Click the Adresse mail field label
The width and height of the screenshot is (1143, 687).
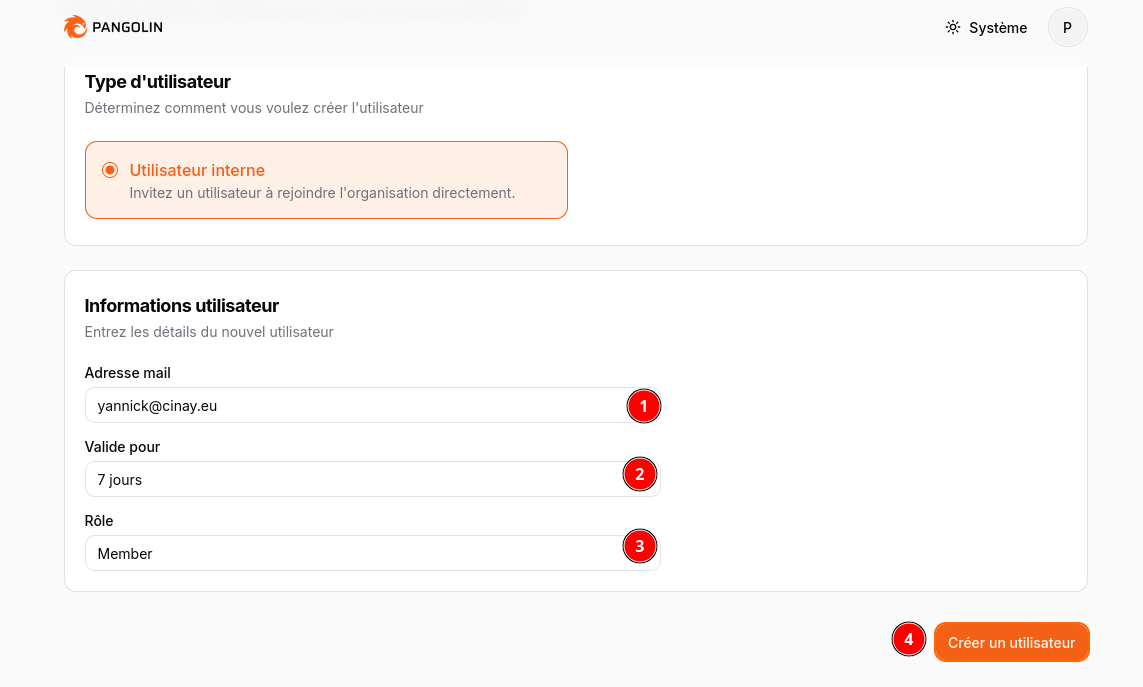pos(128,373)
